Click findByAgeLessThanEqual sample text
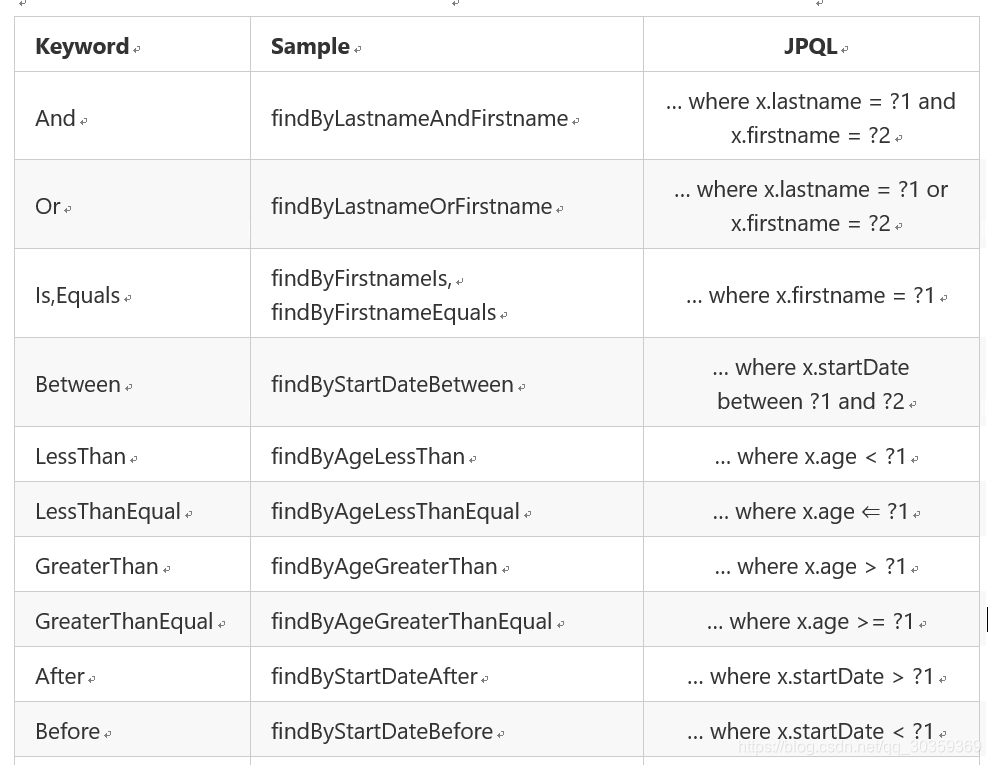The height and width of the screenshot is (765, 991). (x=395, y=511)
